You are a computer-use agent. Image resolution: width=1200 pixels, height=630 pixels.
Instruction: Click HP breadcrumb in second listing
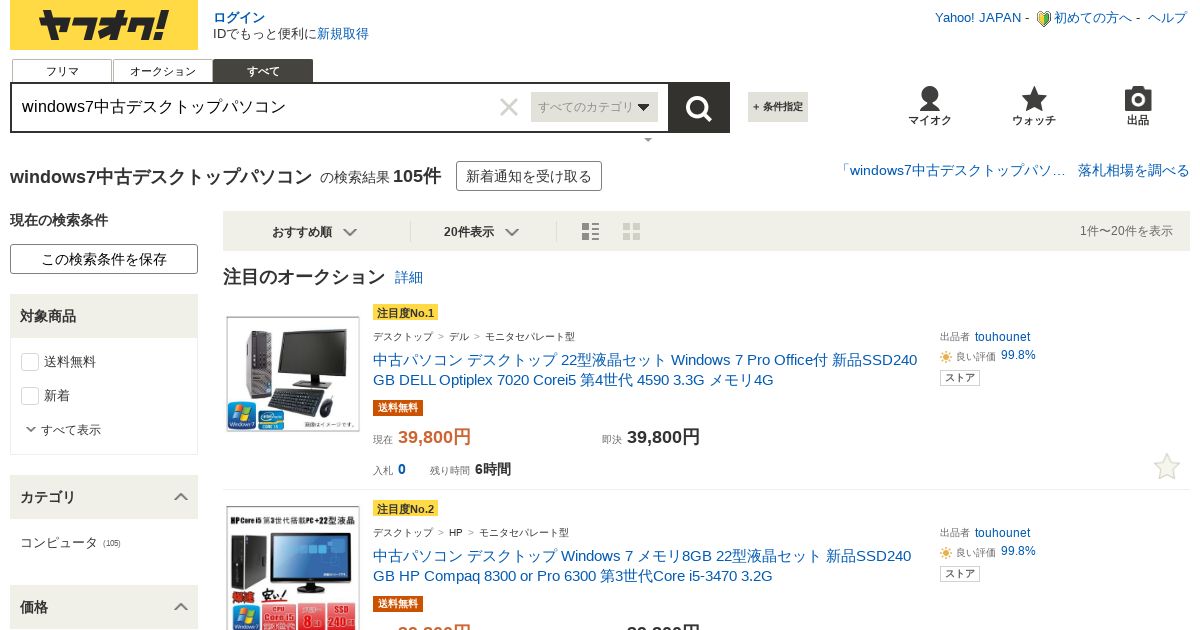pos(456,533)
